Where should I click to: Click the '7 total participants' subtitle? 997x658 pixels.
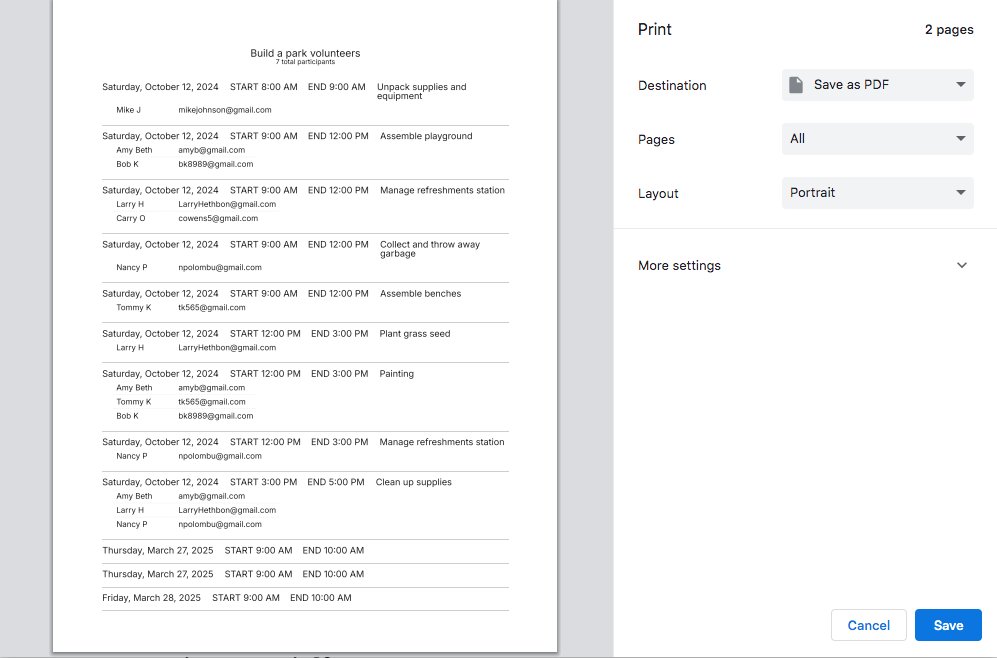(305, 62)
